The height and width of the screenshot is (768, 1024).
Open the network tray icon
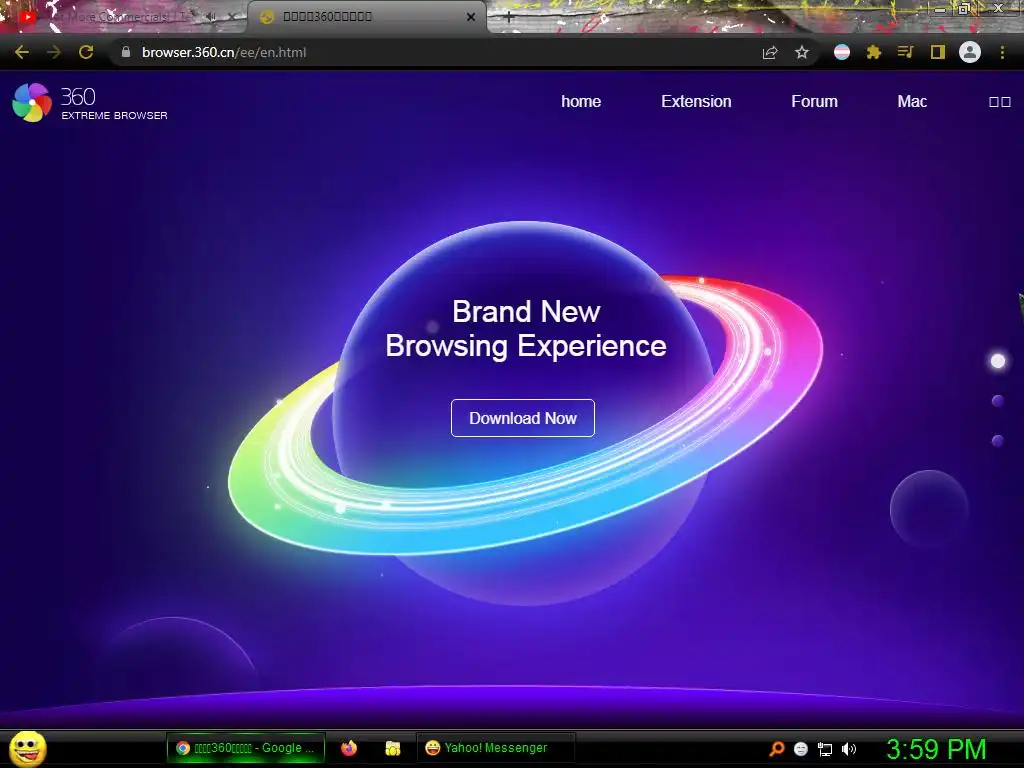pyautogui.click(x=825, y=749)
